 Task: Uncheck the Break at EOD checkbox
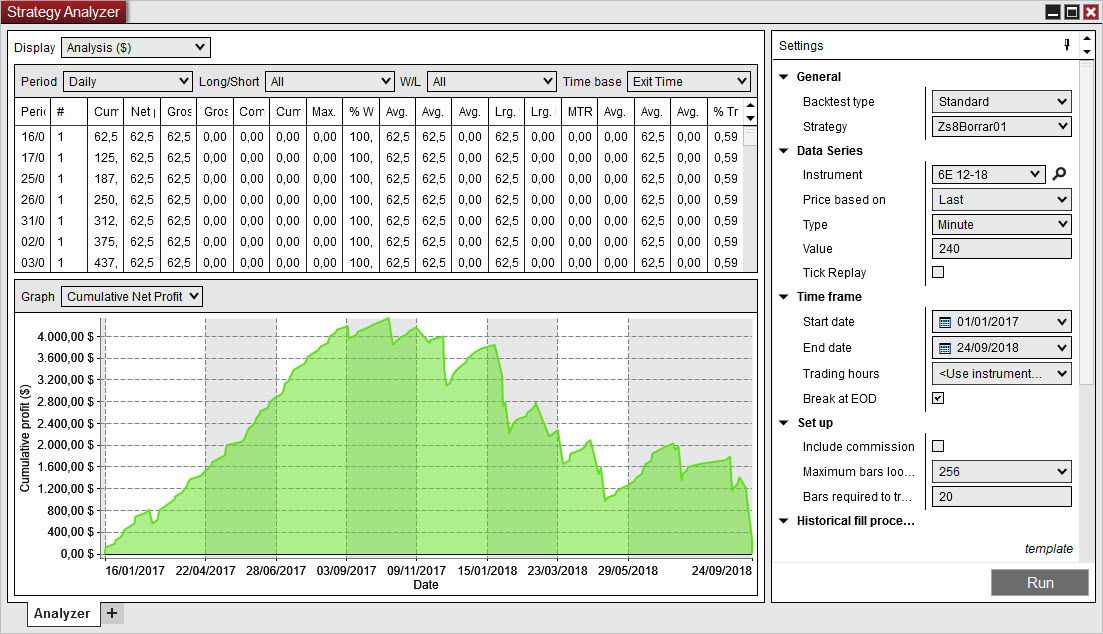(x=938, y=398)
